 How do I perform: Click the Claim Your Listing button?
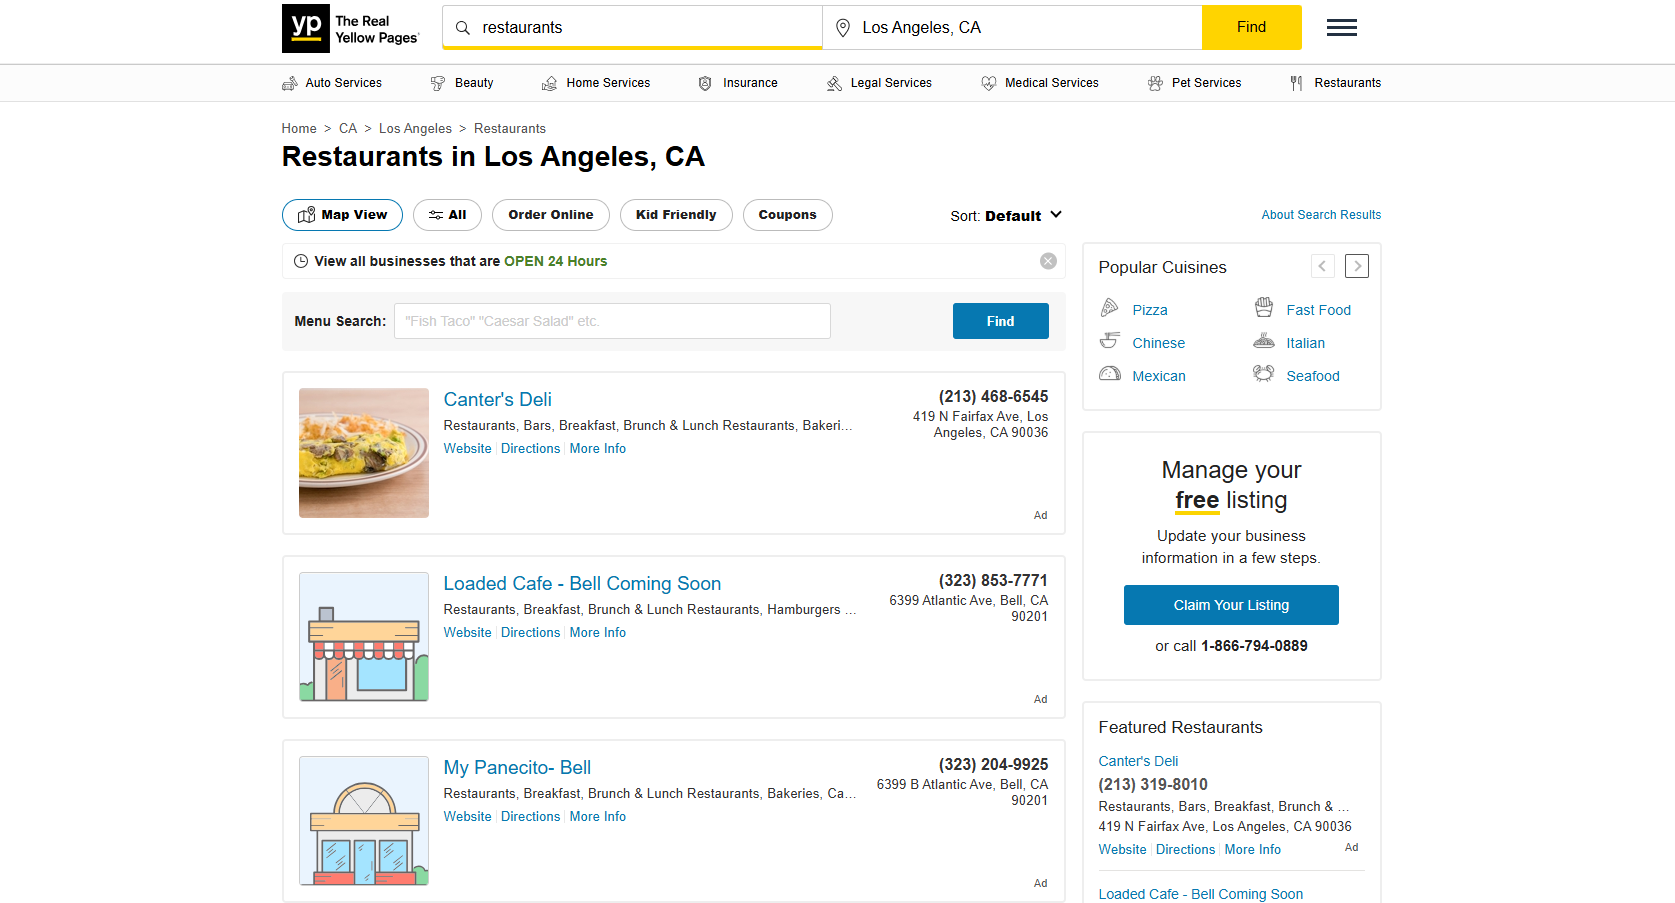[x=1231, y=605]
